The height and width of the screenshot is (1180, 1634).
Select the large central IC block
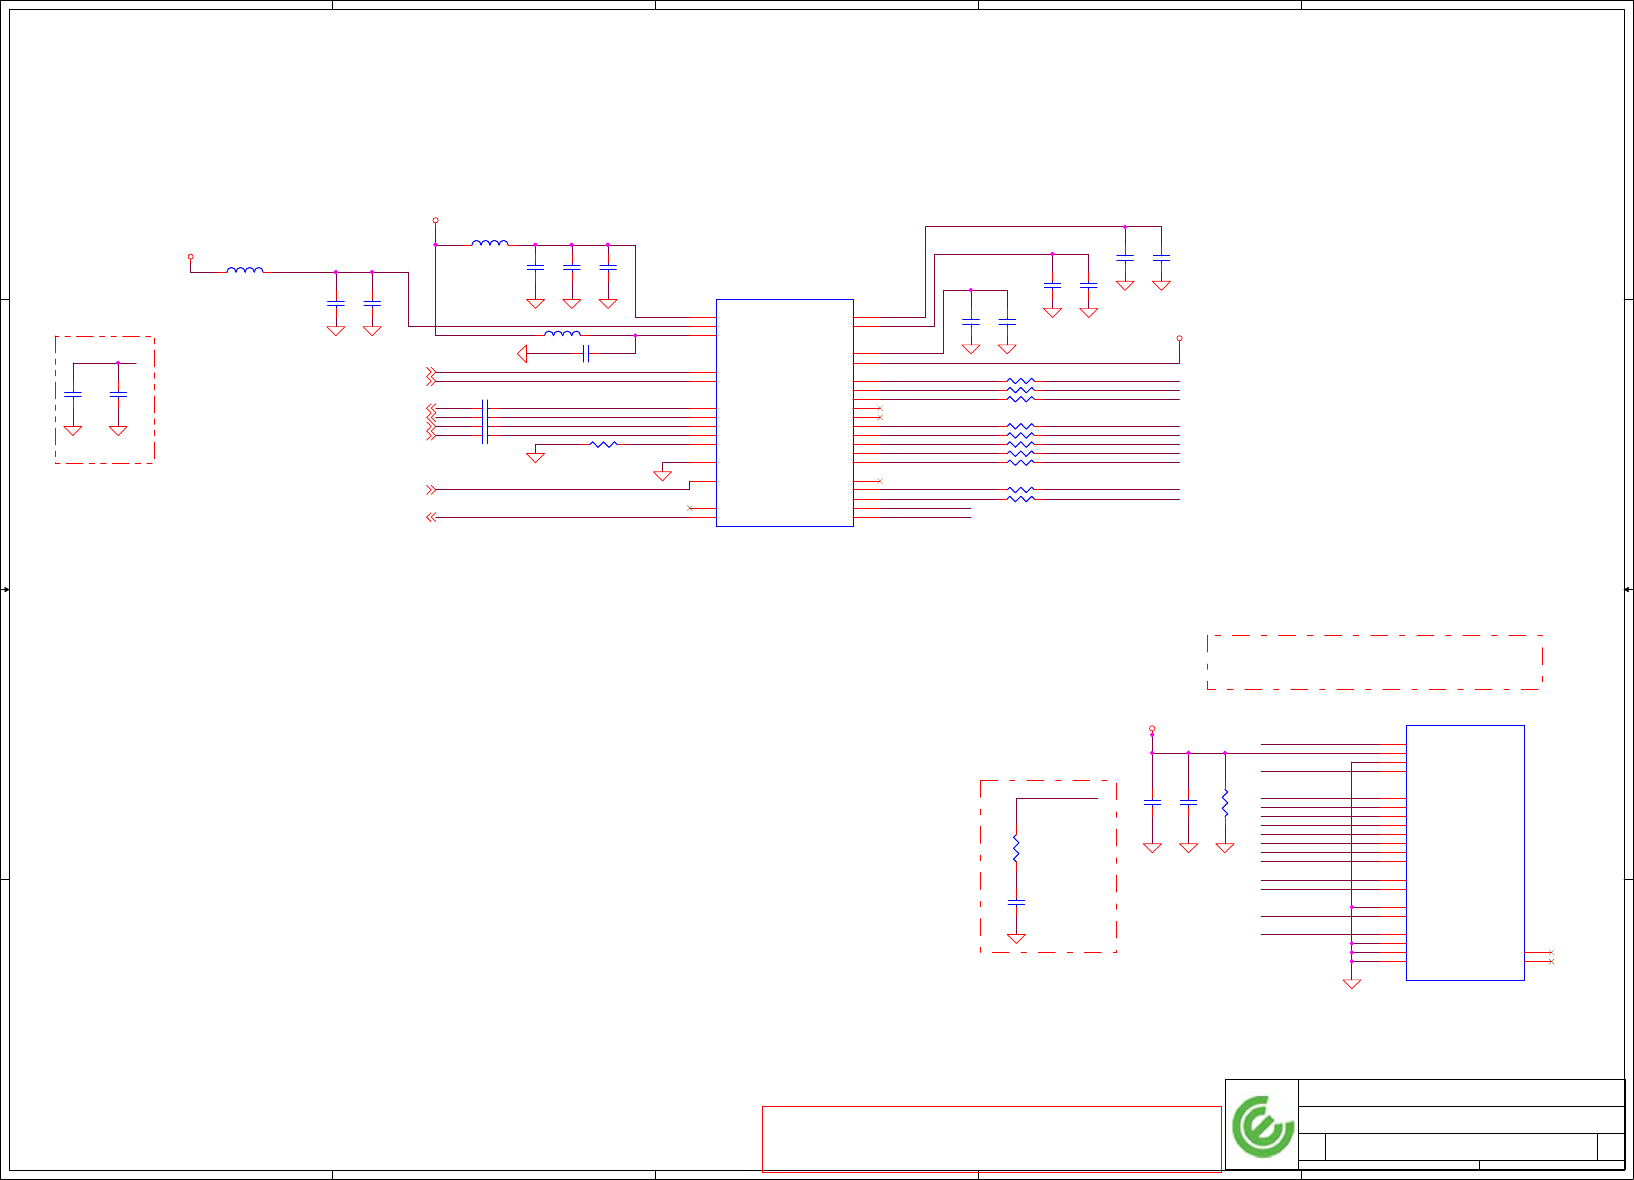click(x=785, y=413)
